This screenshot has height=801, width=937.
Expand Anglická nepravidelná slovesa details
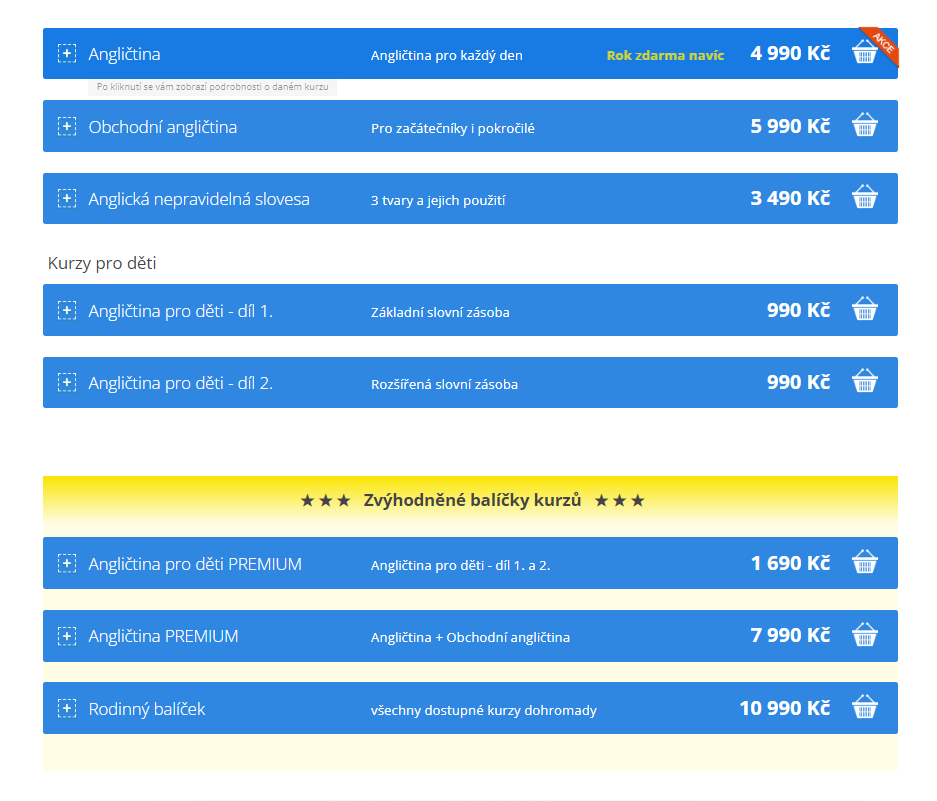click(x=67, y=199)
